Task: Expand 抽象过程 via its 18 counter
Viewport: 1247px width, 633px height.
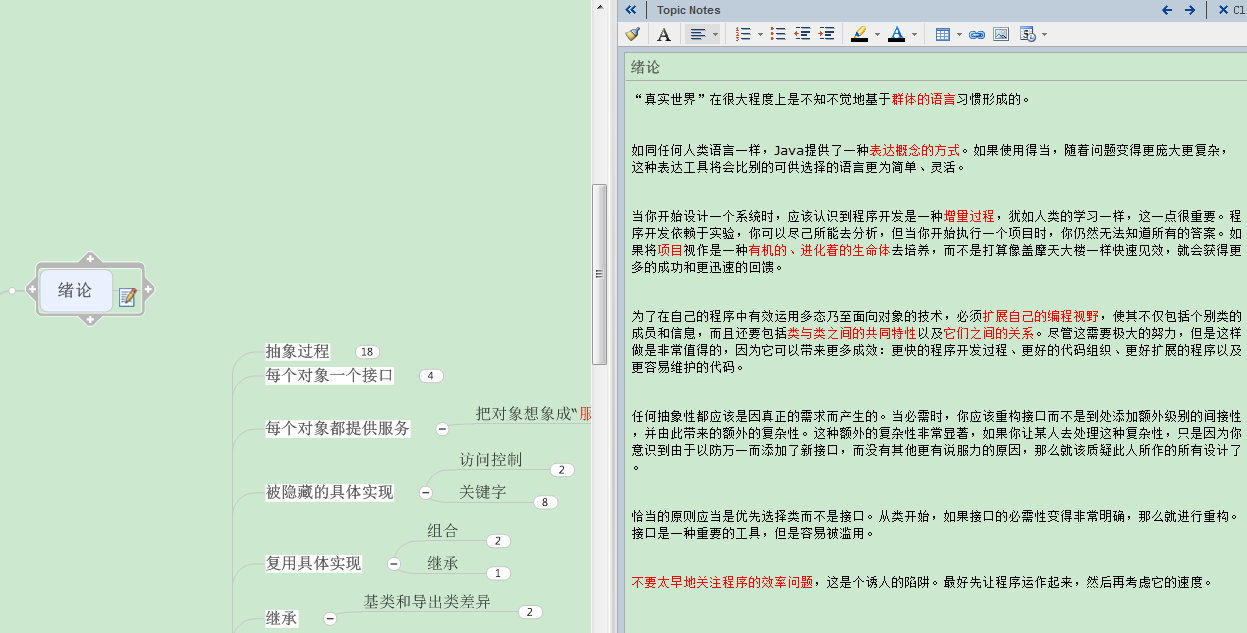Action: pos(367,352)
